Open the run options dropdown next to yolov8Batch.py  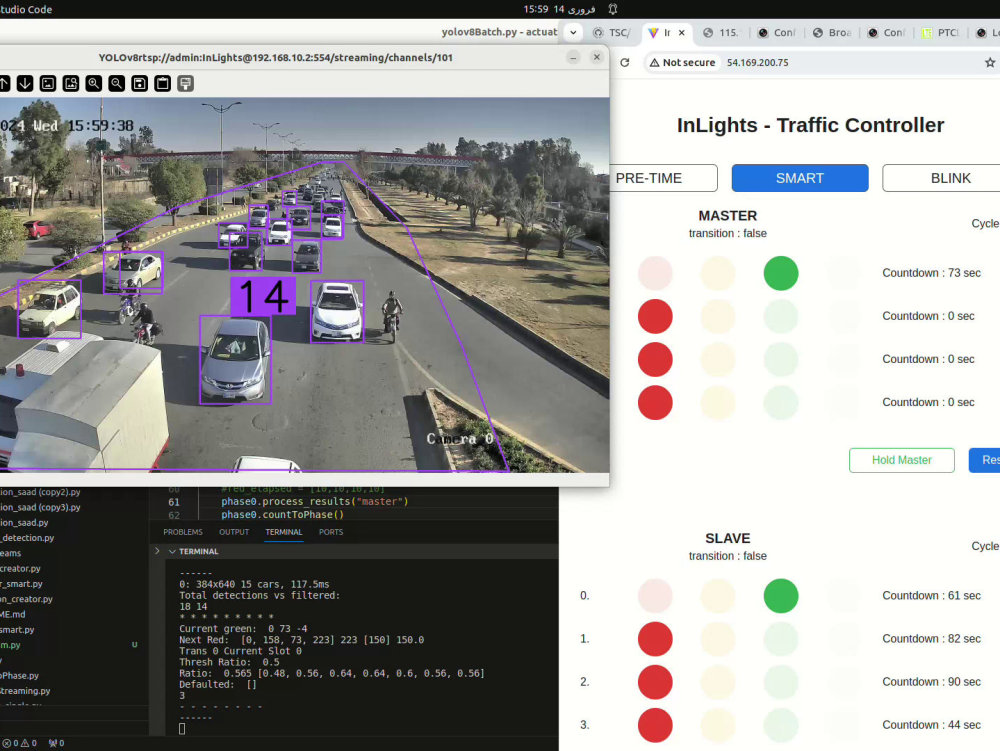(x=572, y=32)
